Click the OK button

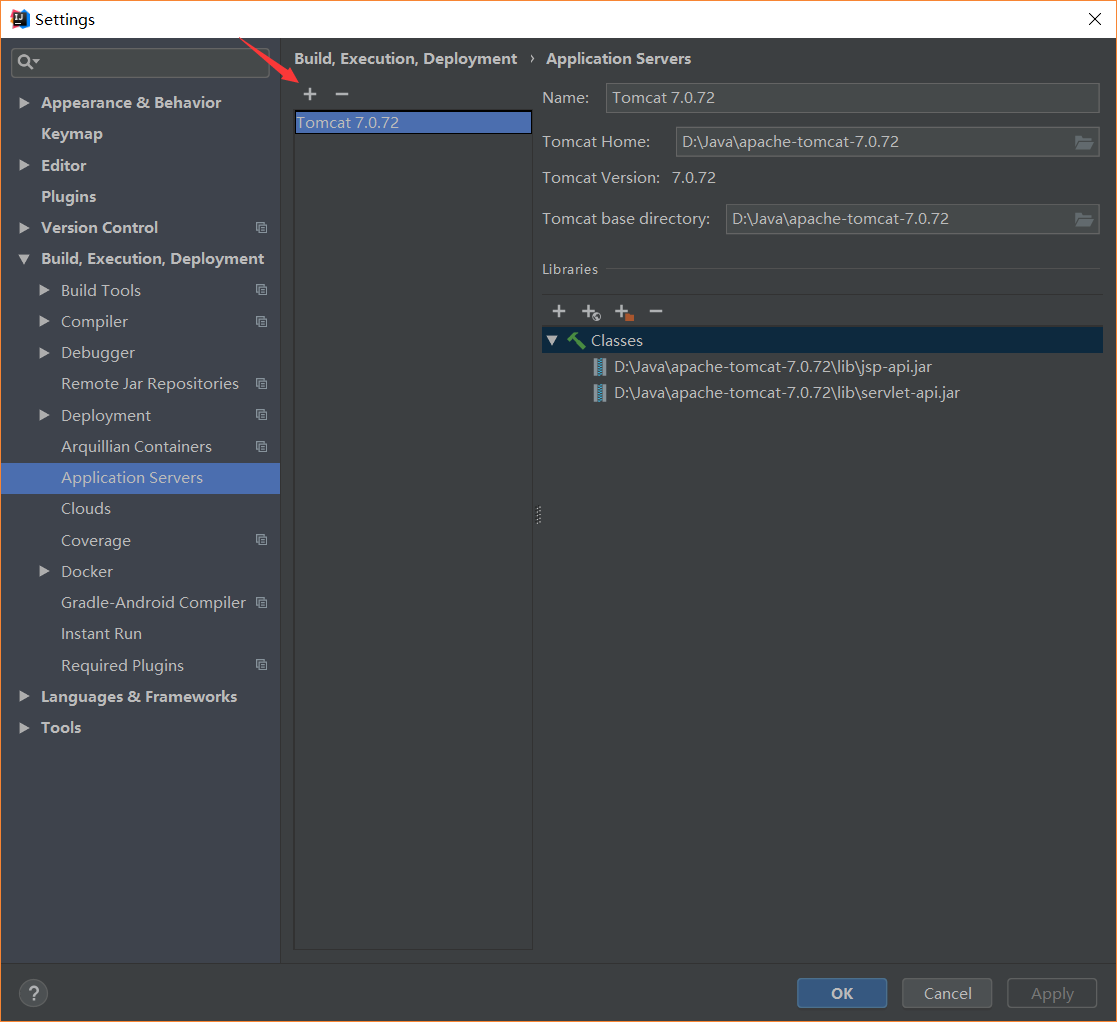(x=842, y=993)
